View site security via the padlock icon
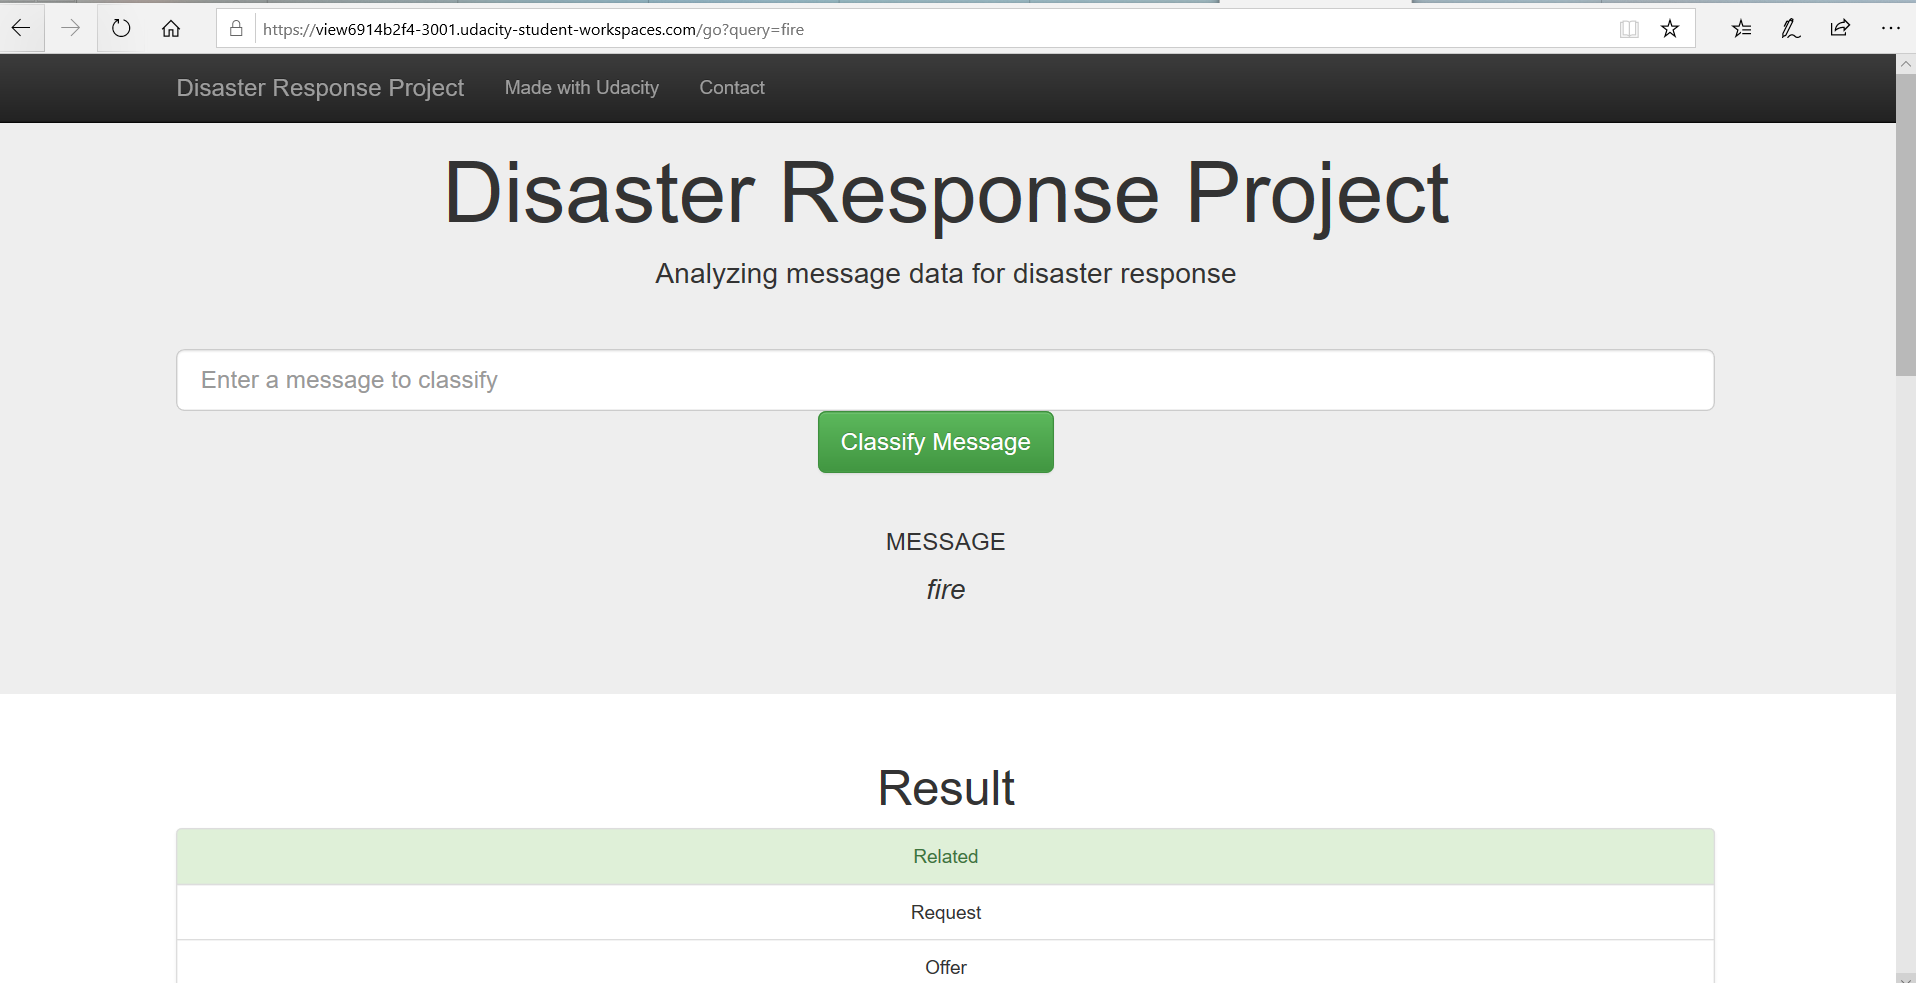The image size is (1916, 983). tap(236, 29)
